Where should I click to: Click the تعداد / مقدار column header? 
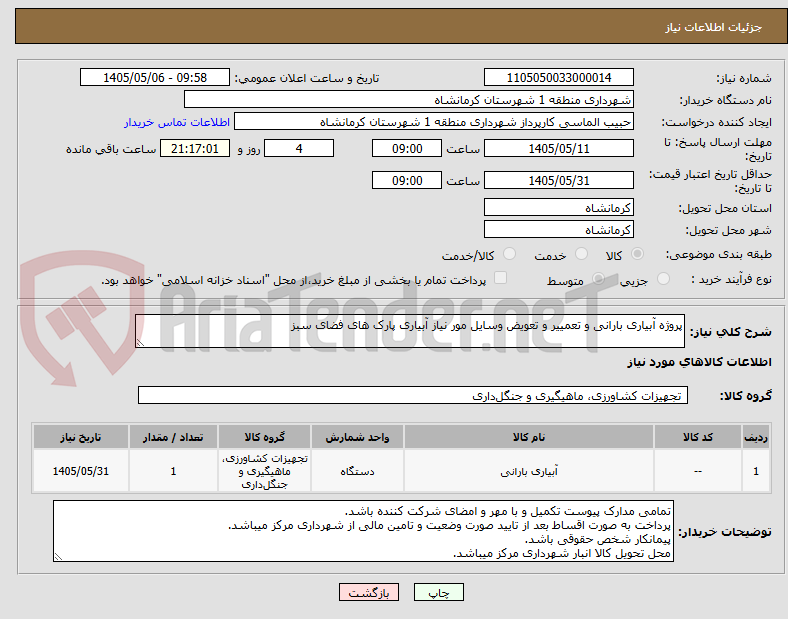click(x=173, y=437)
